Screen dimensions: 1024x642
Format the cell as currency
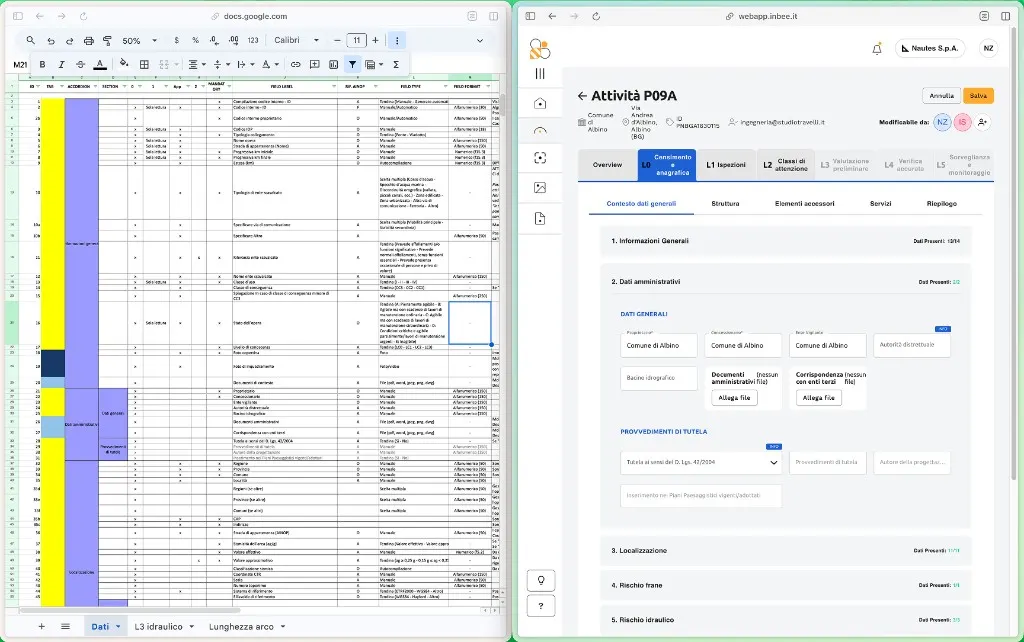[x=176, y=40]
